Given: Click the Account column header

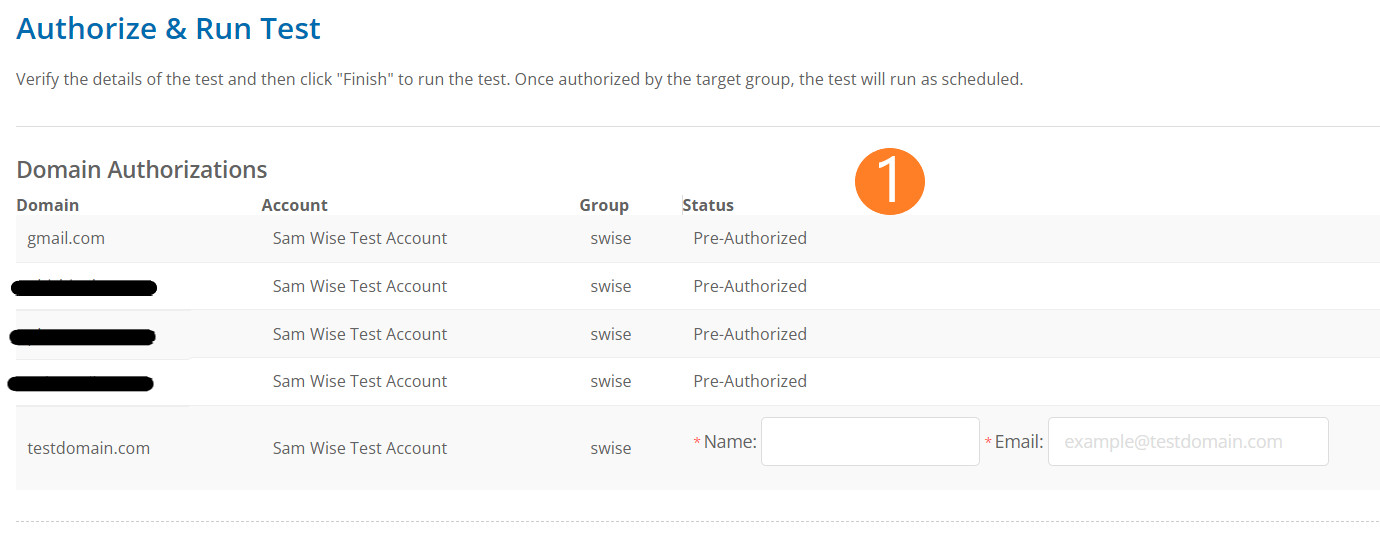Looking at the screenshot, I should 295,205.
